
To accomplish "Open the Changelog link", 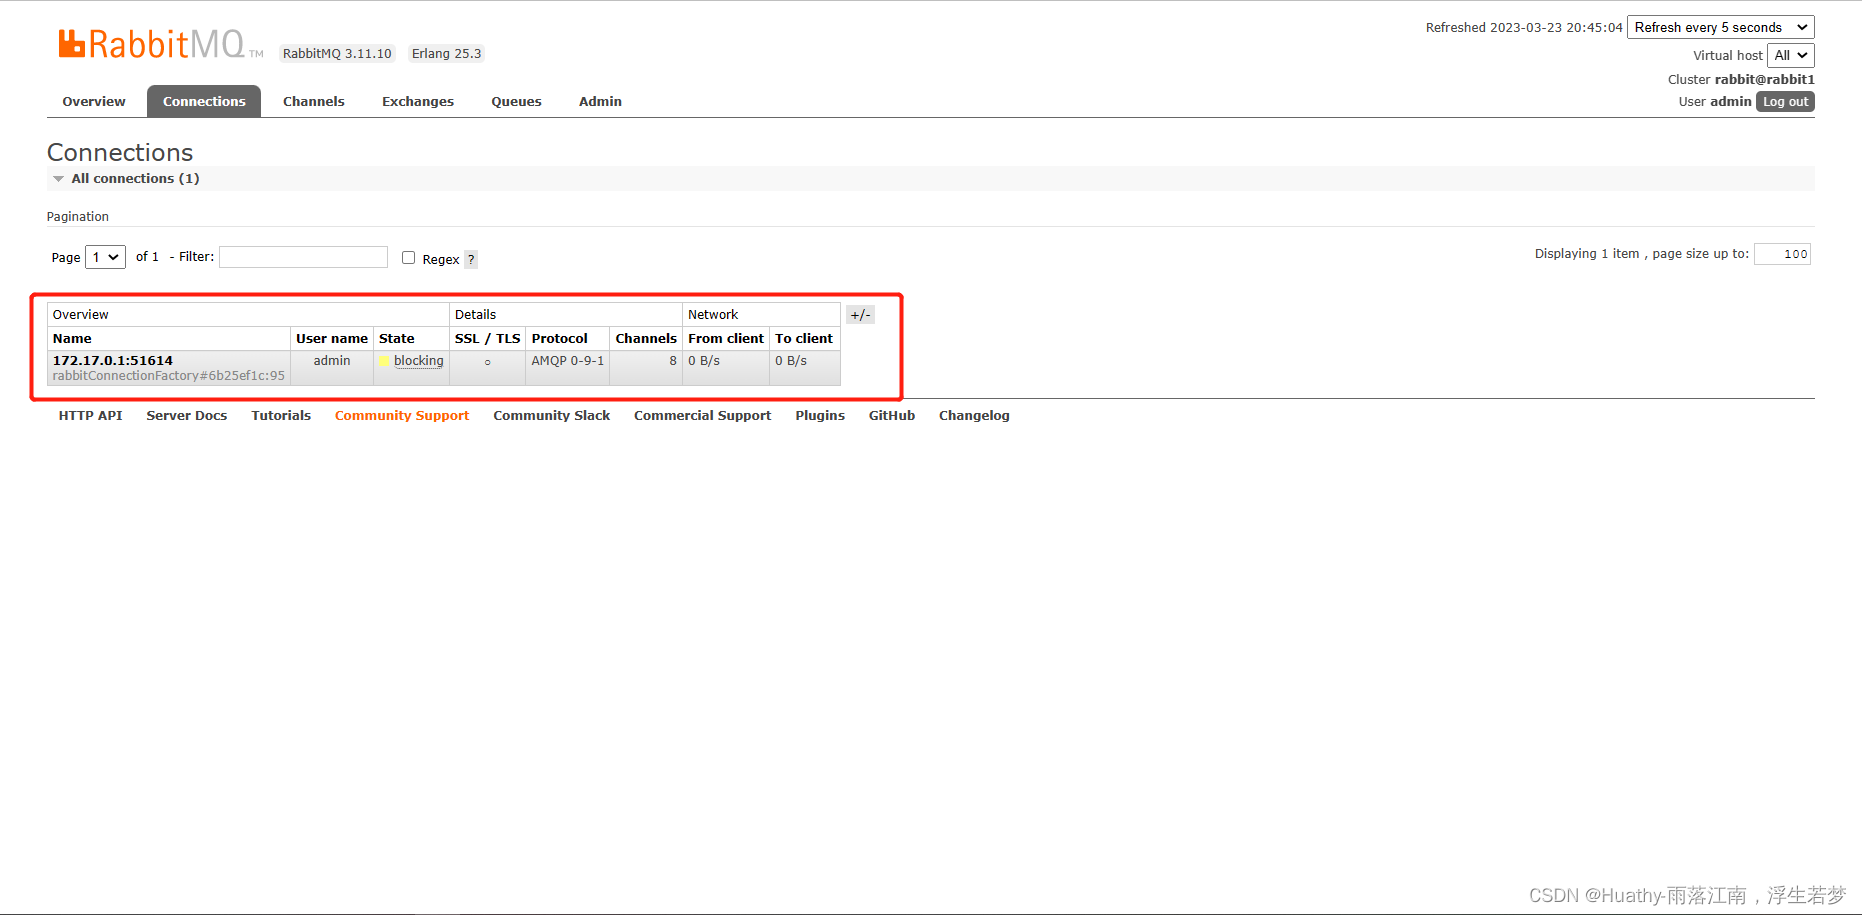I will [974, 415].
